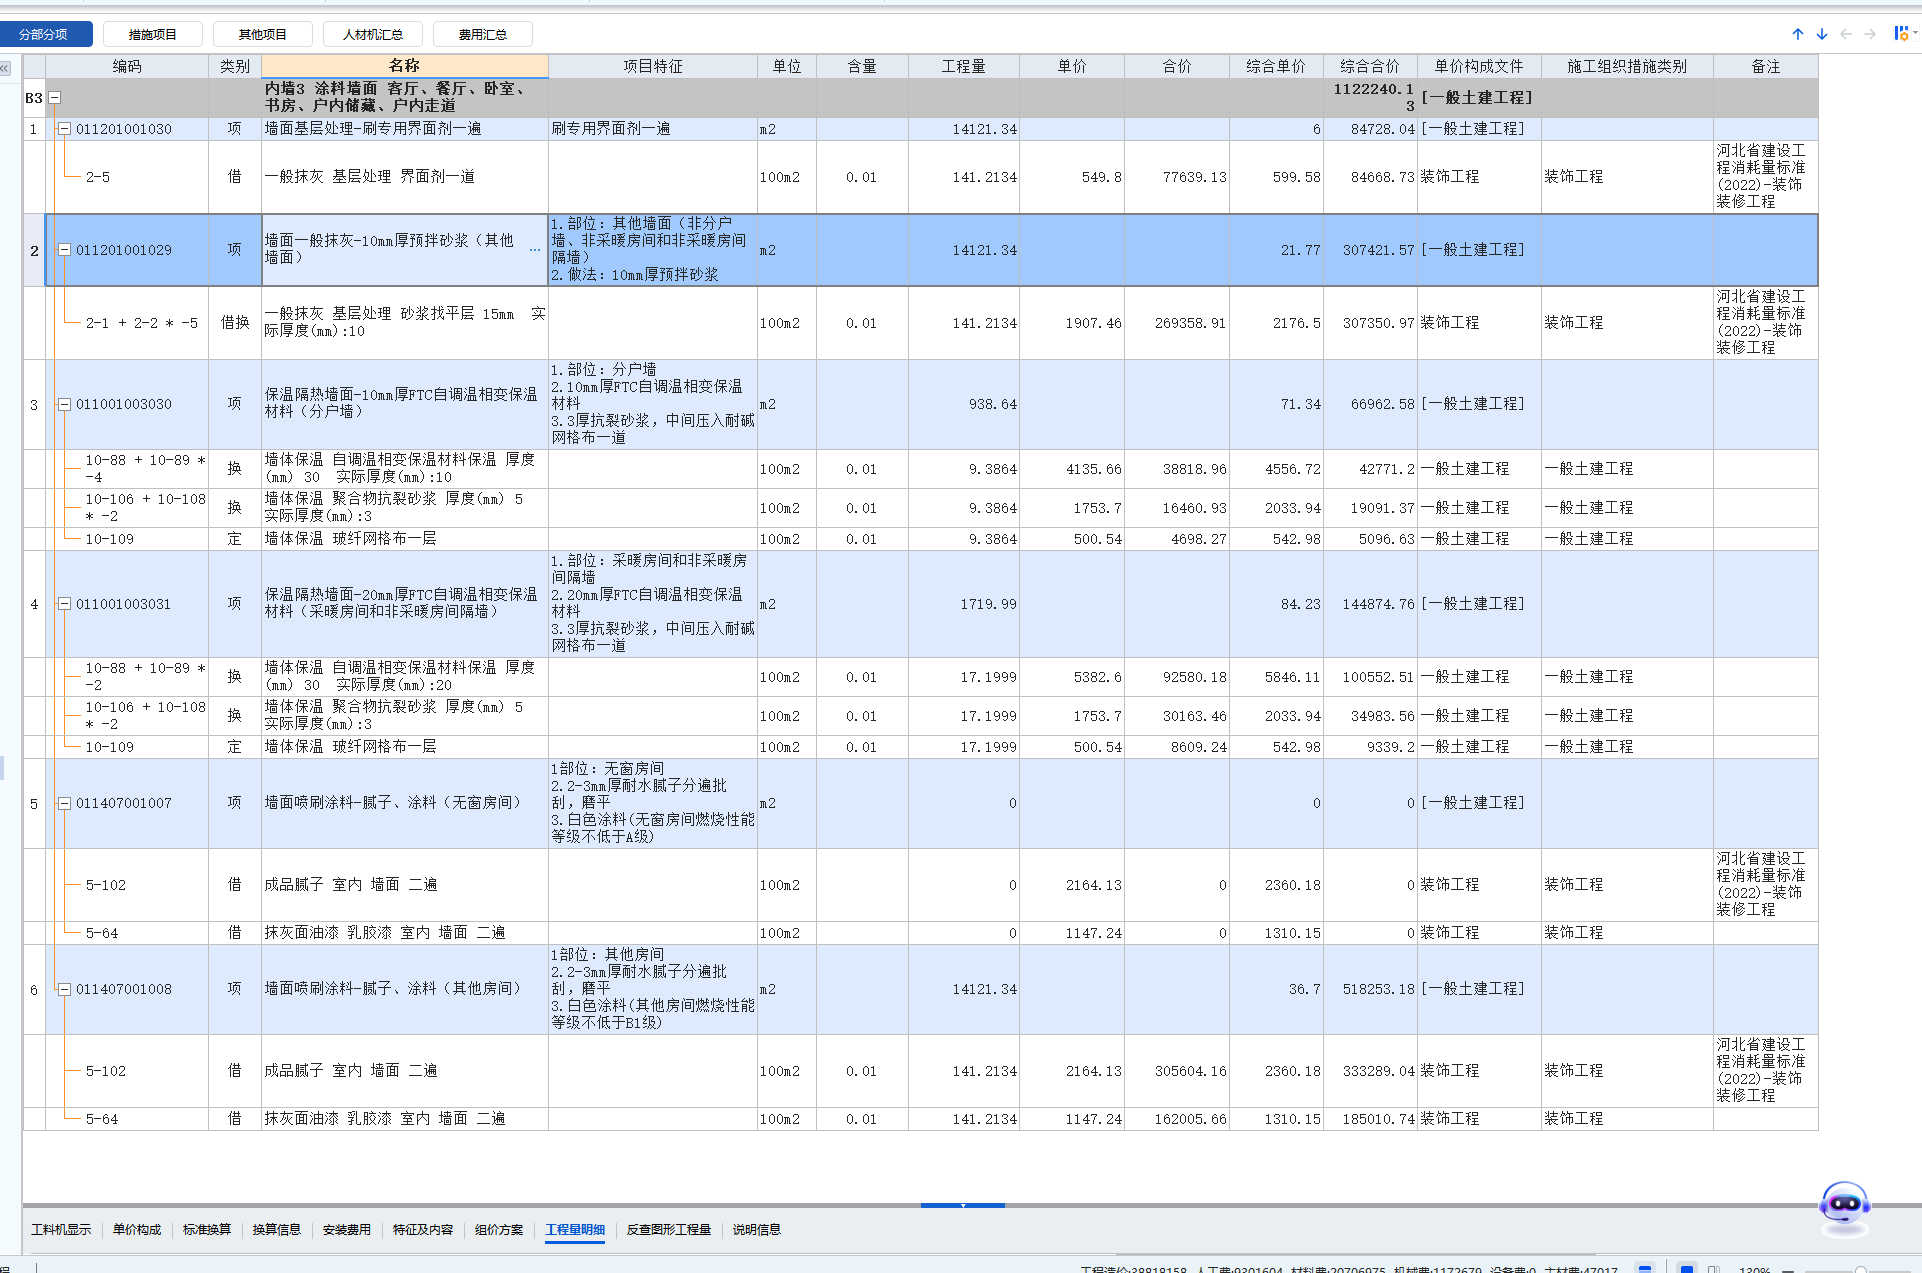Click the left panel collapse chevron
The image size is (1922, 1273).
pos(5,68)
